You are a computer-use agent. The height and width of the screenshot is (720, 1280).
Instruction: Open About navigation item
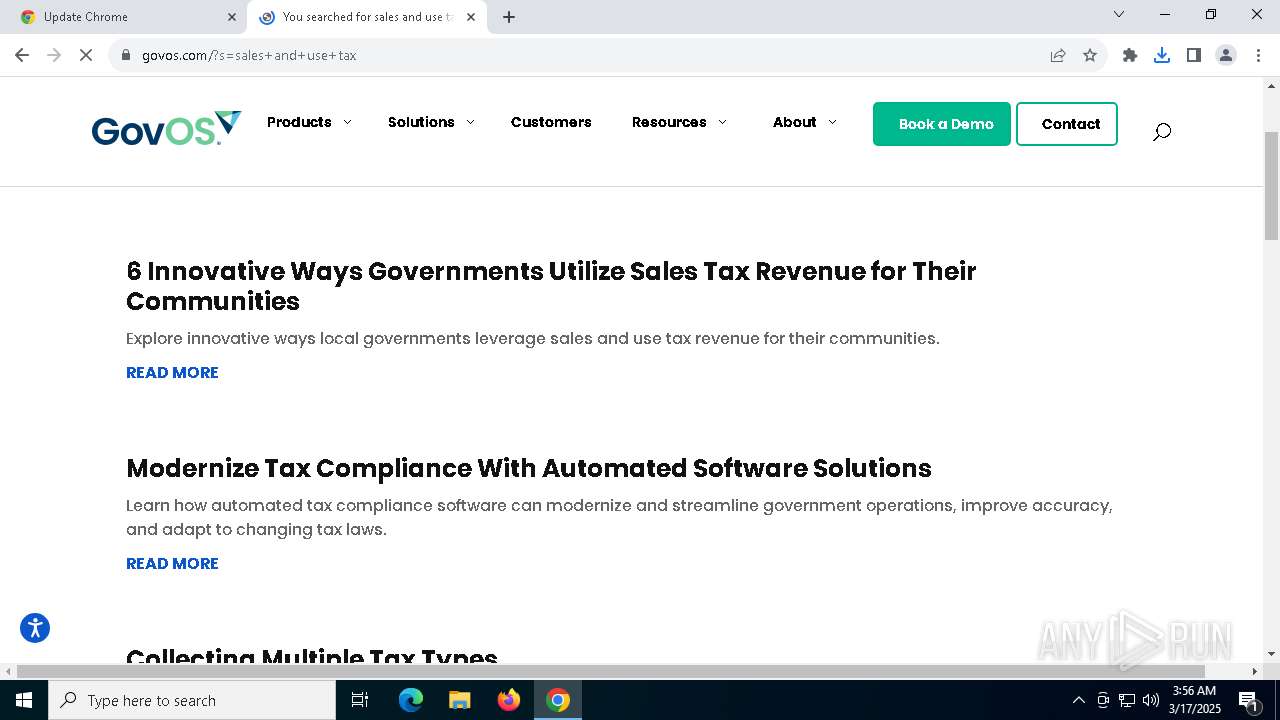coord(795,122)
